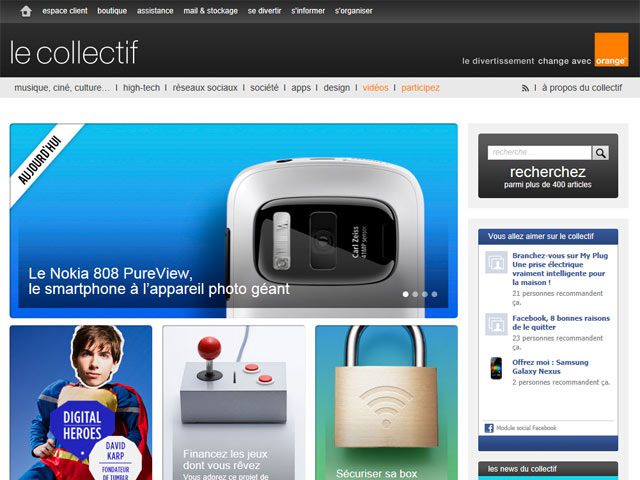The width and height of the screenshot is (640, 480).
Task: Open the espace client menu
Action: tap(65, 11)
